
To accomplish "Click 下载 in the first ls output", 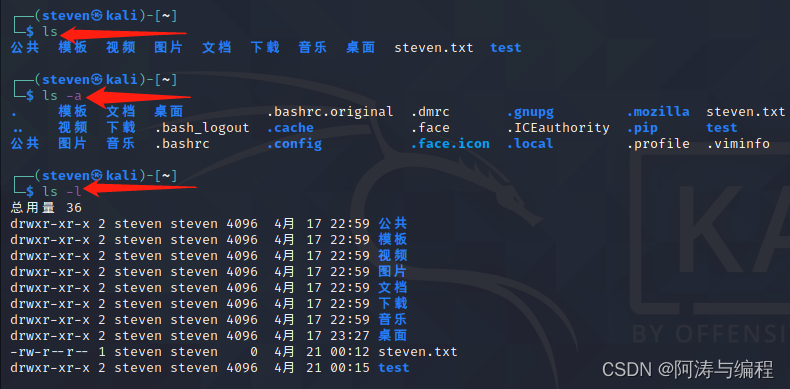I will pos(265,47).
